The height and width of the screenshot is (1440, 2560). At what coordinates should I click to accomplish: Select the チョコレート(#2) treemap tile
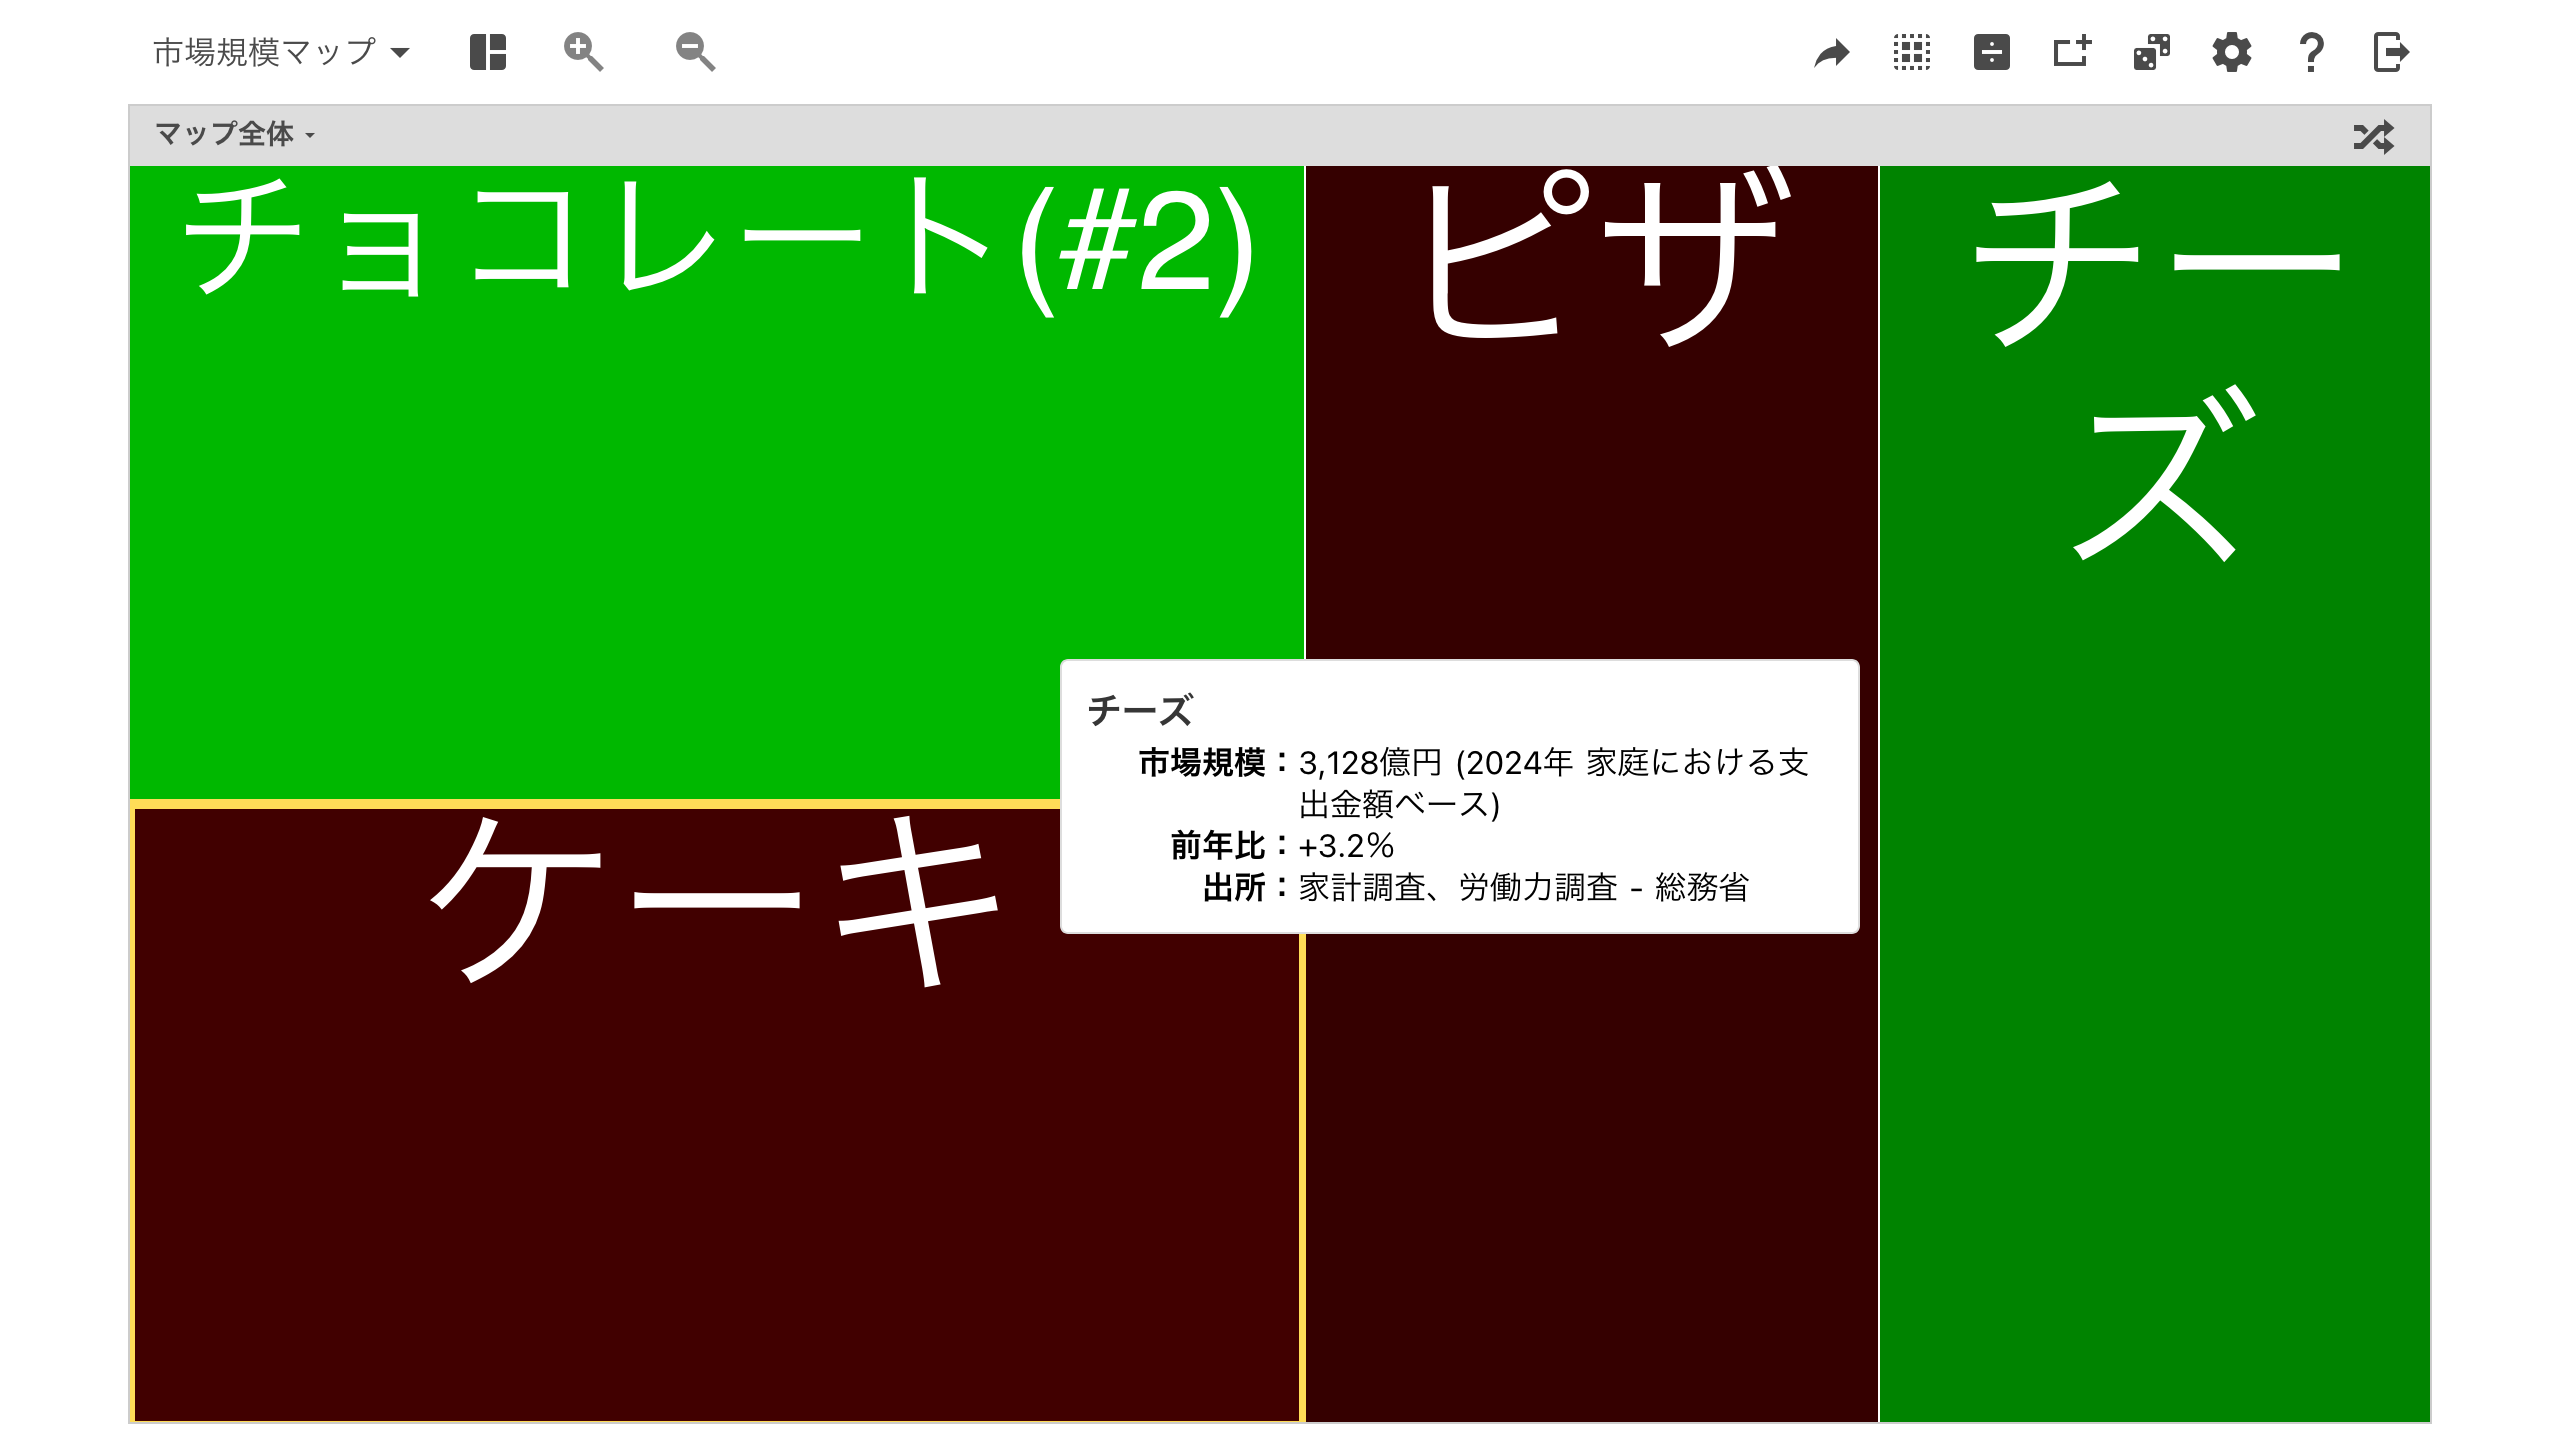tap(716, 482)
